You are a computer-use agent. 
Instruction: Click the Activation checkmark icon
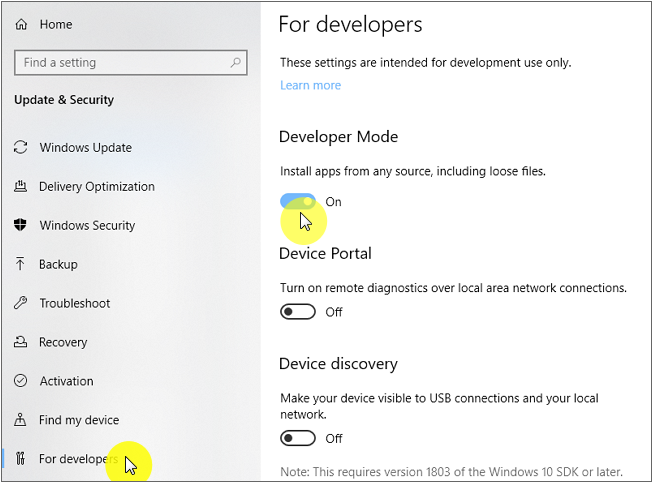point(20,382)
